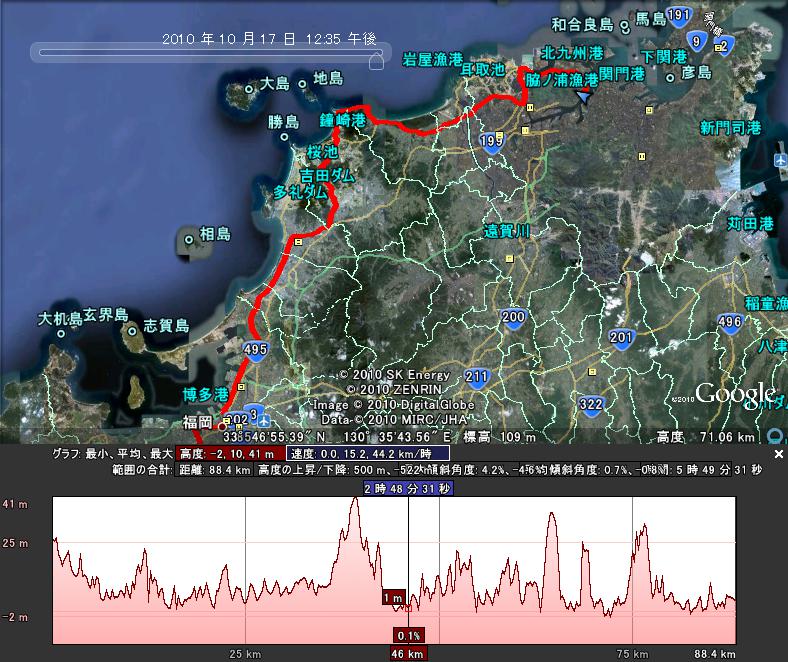Click the 志賀島 placemark label
788x662 pixels.
click(x=166, y=325)
